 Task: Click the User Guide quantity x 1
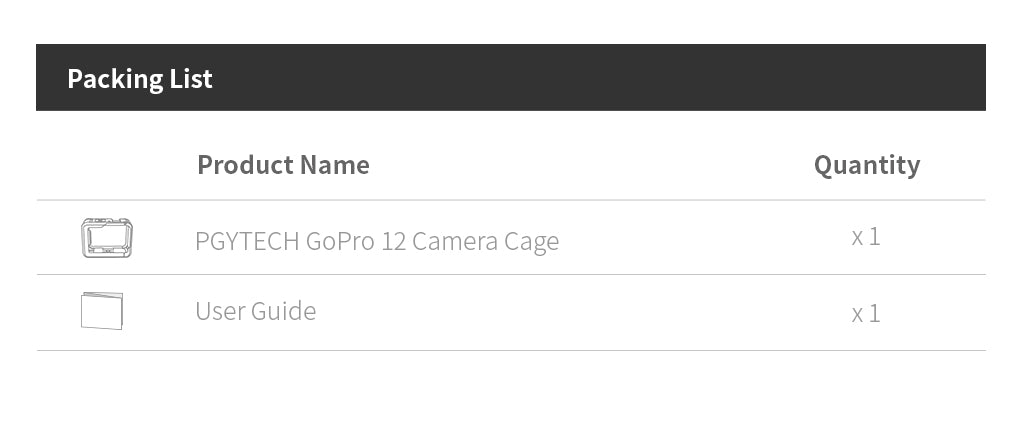(x=866, y=314)
